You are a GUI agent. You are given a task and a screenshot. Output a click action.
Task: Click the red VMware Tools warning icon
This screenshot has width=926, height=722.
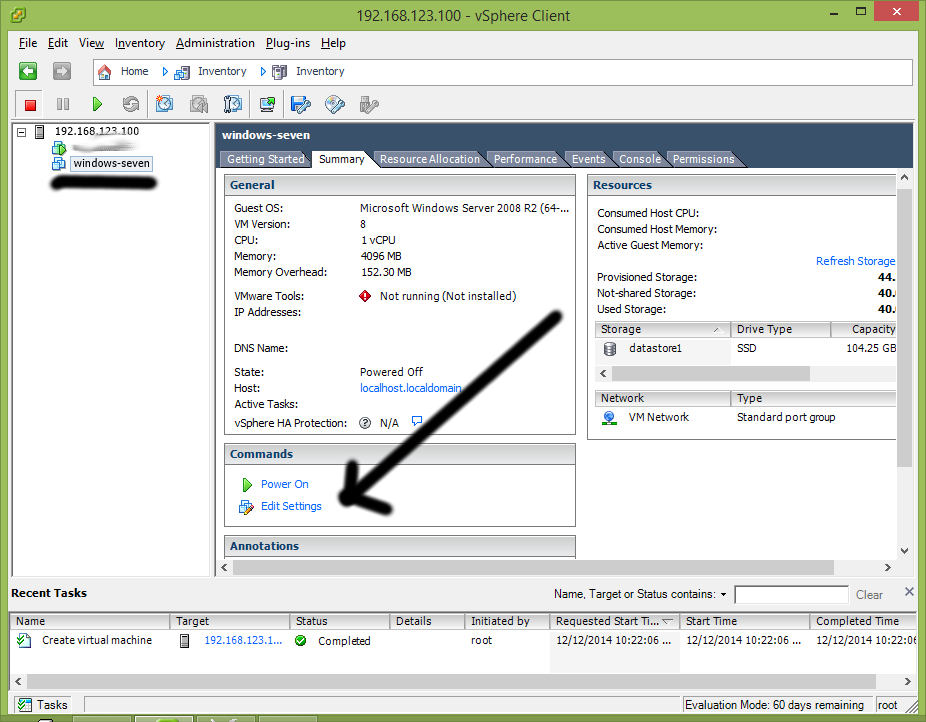coord(365,296)
